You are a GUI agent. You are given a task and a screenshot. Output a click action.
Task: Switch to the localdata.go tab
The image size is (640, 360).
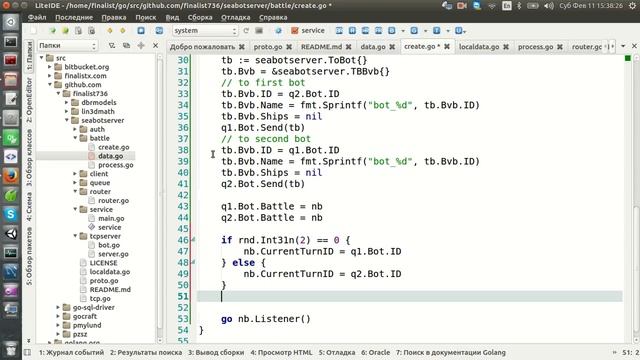[x=479, y=47]
